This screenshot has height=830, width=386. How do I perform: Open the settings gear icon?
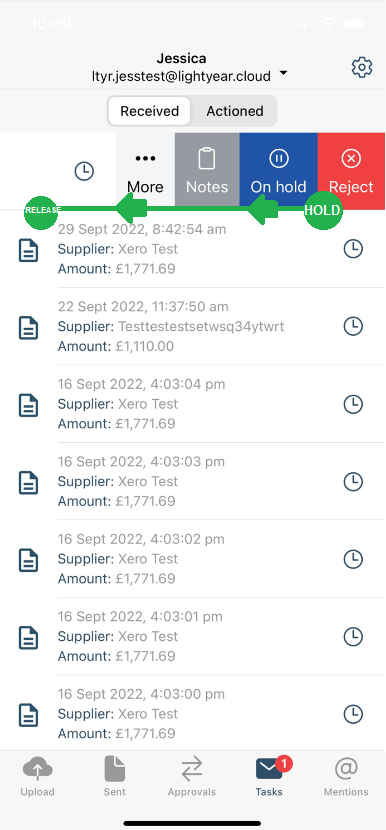(362, 68)
